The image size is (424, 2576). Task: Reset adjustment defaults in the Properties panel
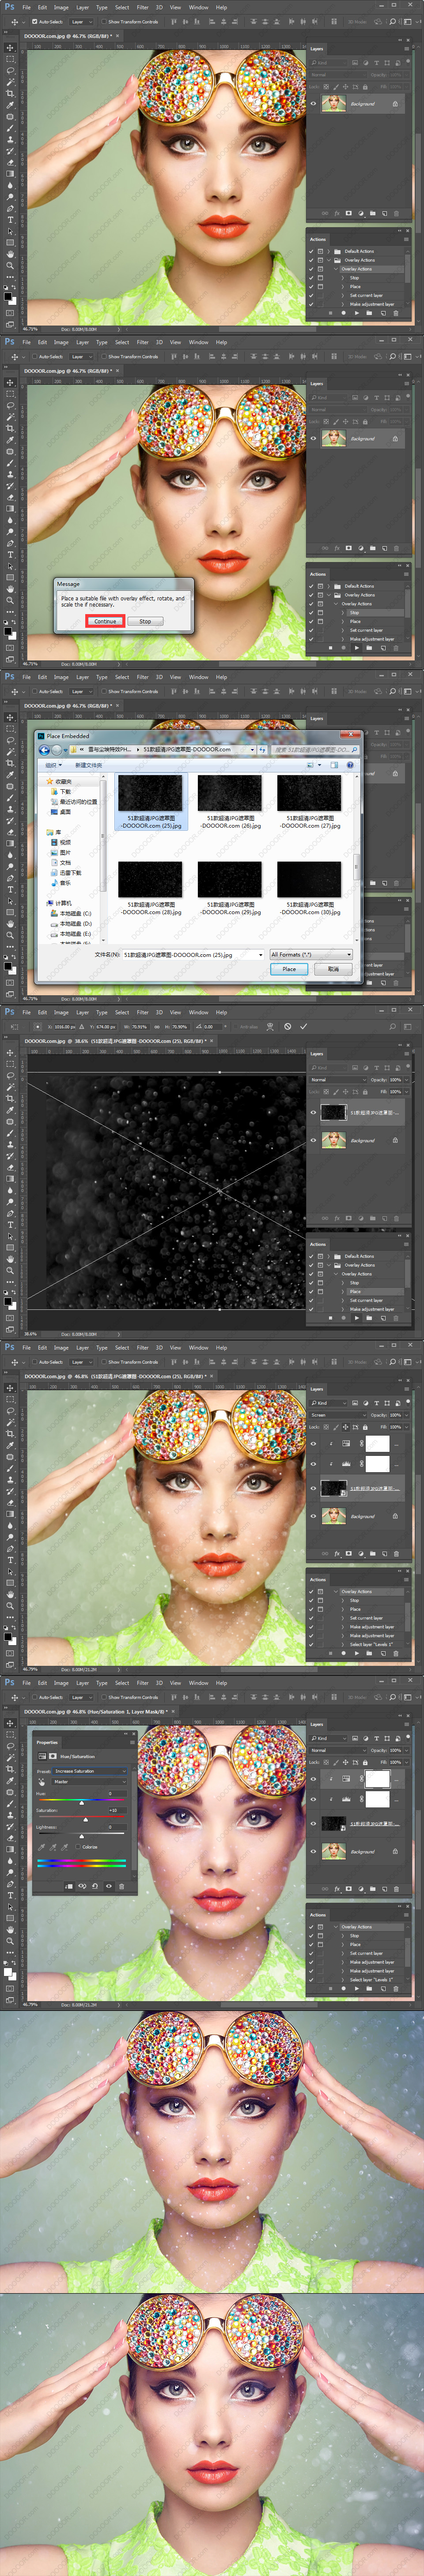(x=94, y=1886)
